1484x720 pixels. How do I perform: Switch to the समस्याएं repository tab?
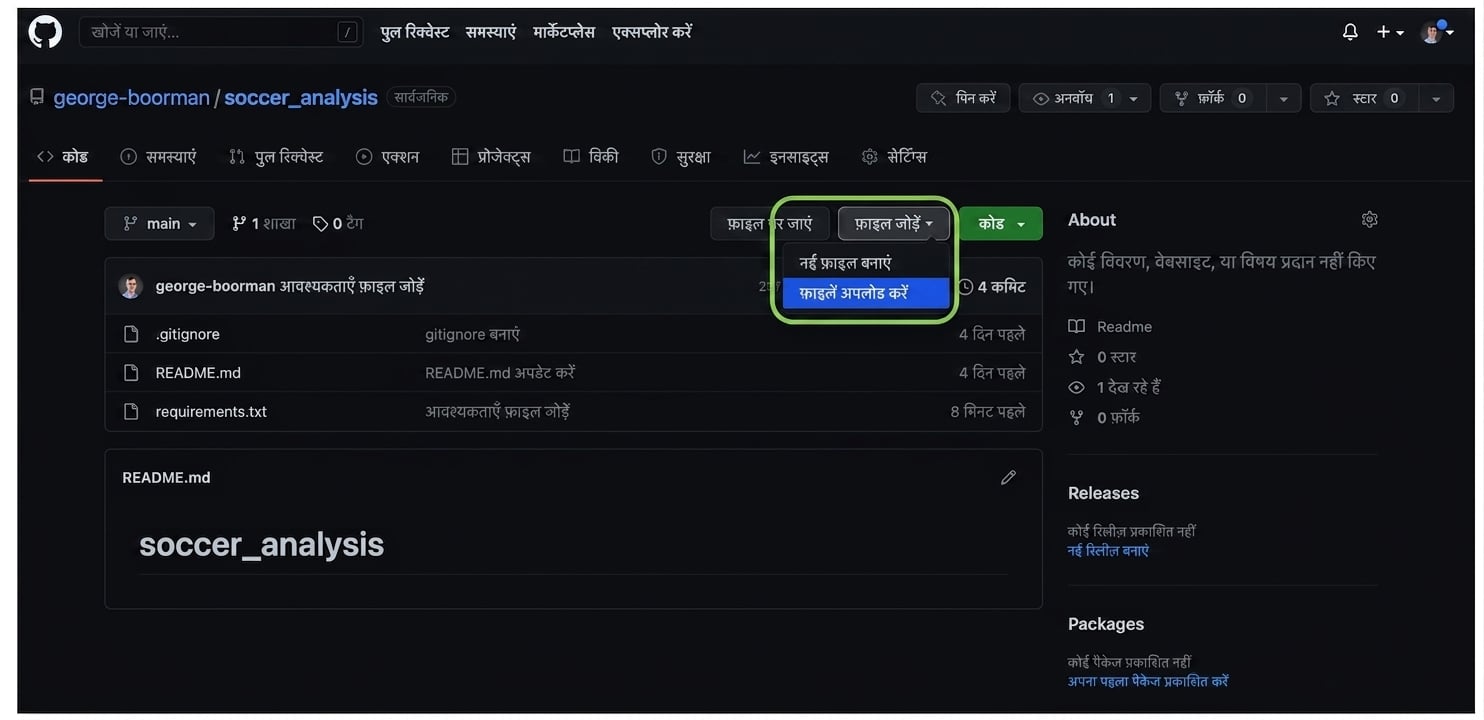pos(158,157)
